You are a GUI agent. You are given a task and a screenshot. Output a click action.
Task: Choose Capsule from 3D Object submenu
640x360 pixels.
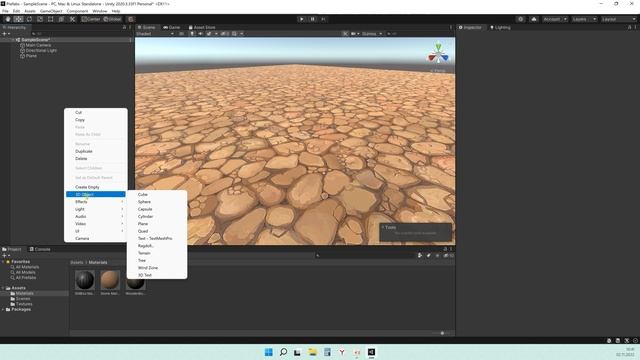pyautogui.click(x=157, y=209)
